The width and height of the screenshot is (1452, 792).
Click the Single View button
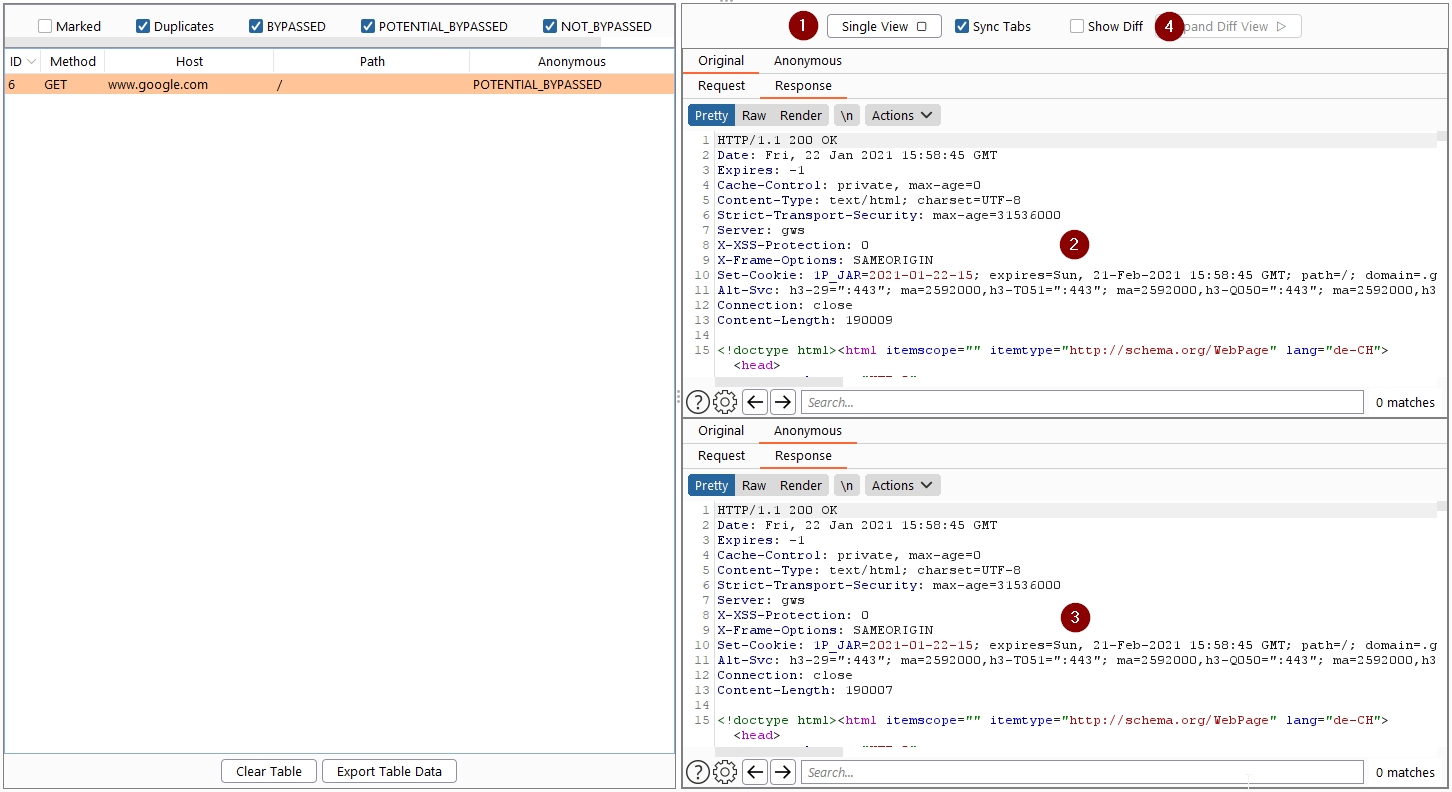[x=884, y=26]
